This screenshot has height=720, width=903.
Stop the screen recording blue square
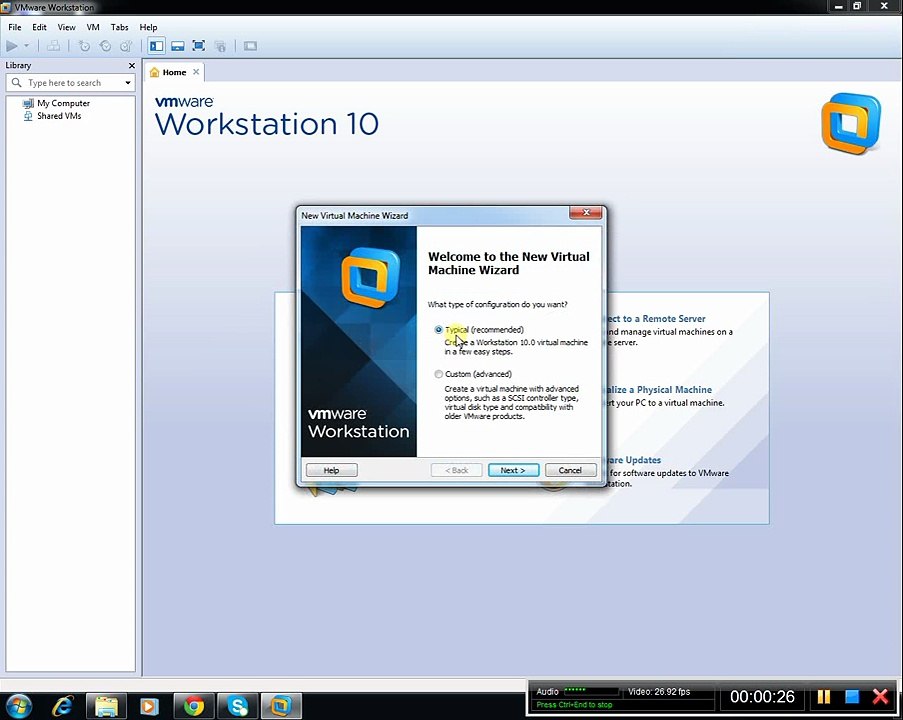852,697
